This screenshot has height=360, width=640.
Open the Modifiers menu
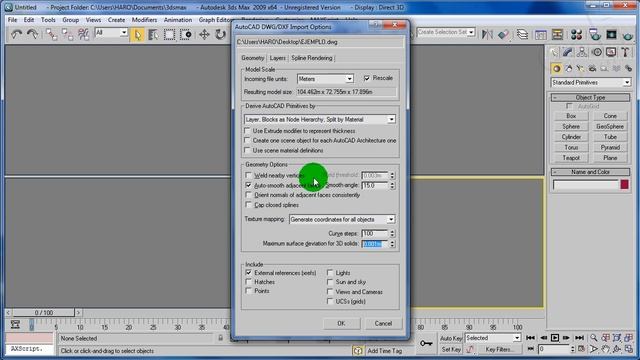pos(144,20)
